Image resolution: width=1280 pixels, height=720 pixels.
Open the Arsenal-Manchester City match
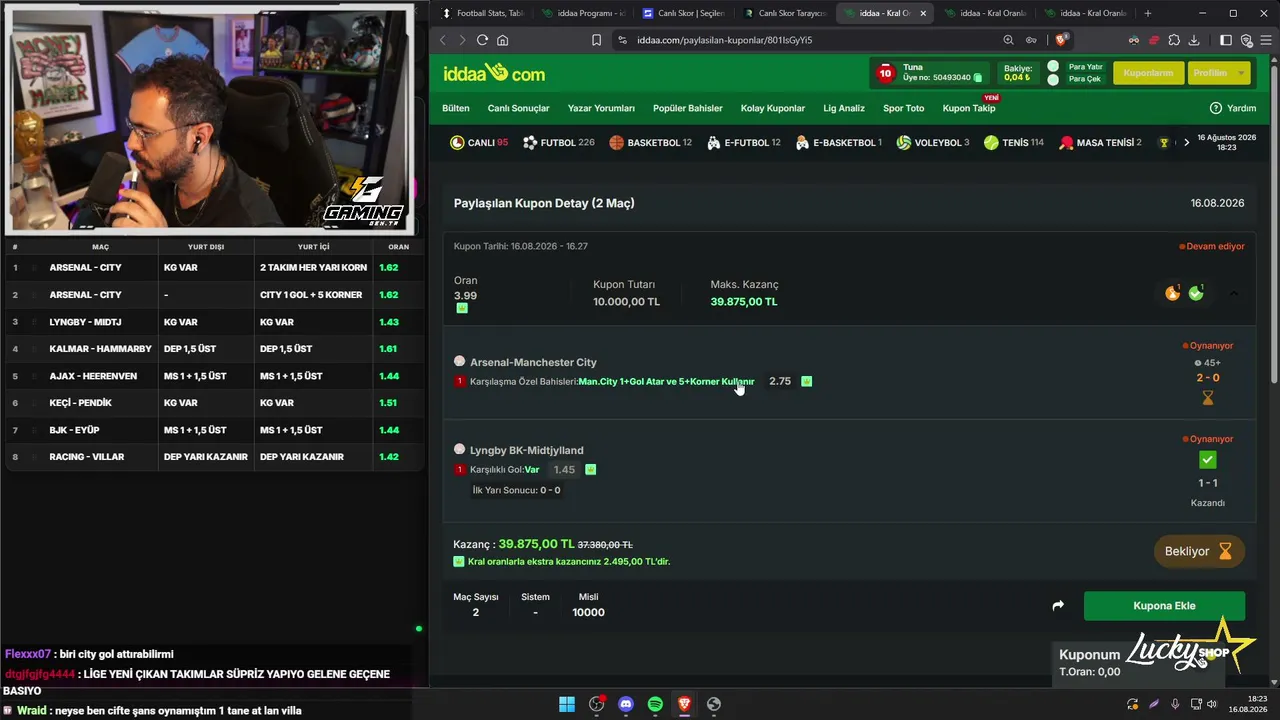click(533, 362)
